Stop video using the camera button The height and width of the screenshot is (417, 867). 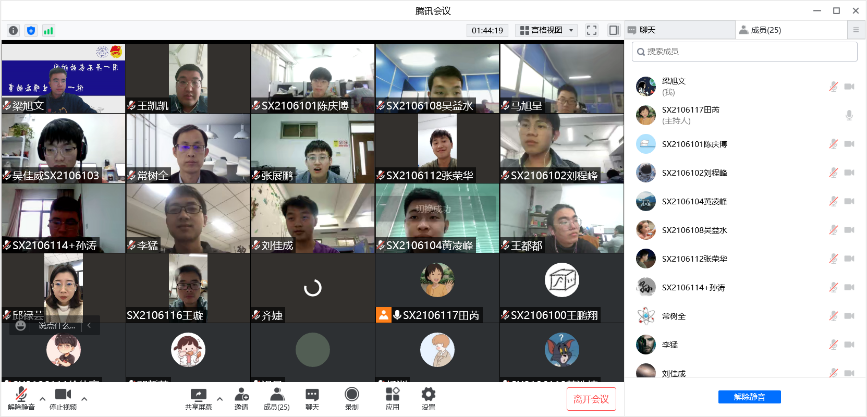(x=62, y=396)
